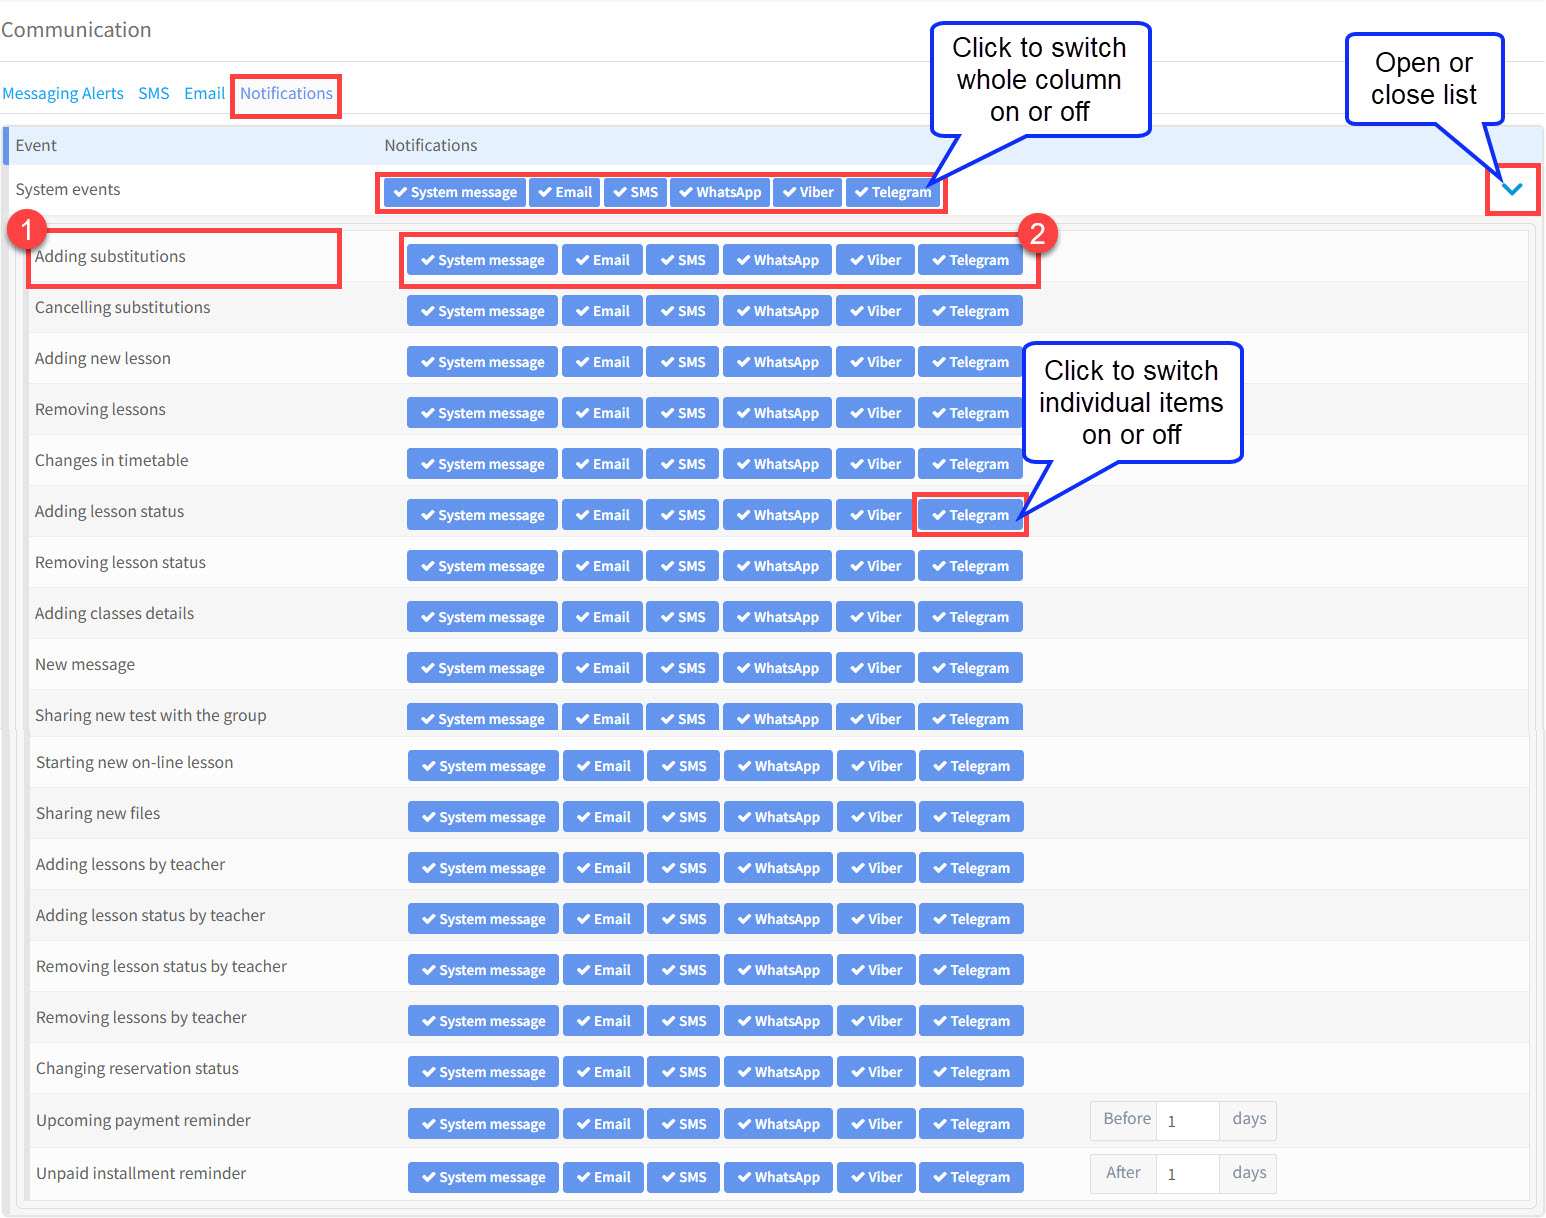
Task: Click the Unpaid installment reminder days field
Action: (x=1187, y=1173)
